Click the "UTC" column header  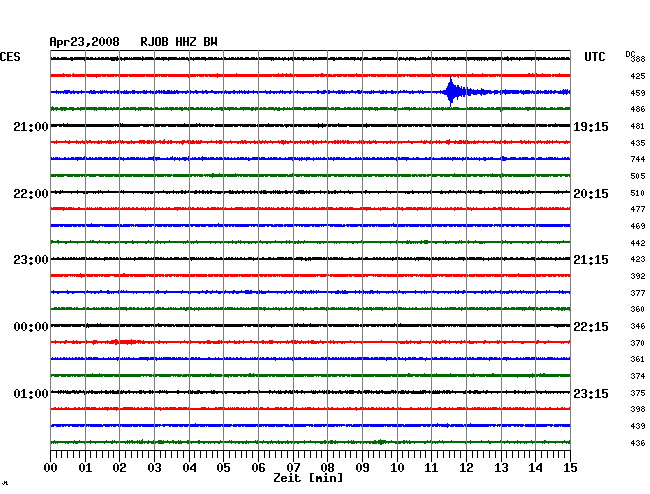(x=594, y=57)
